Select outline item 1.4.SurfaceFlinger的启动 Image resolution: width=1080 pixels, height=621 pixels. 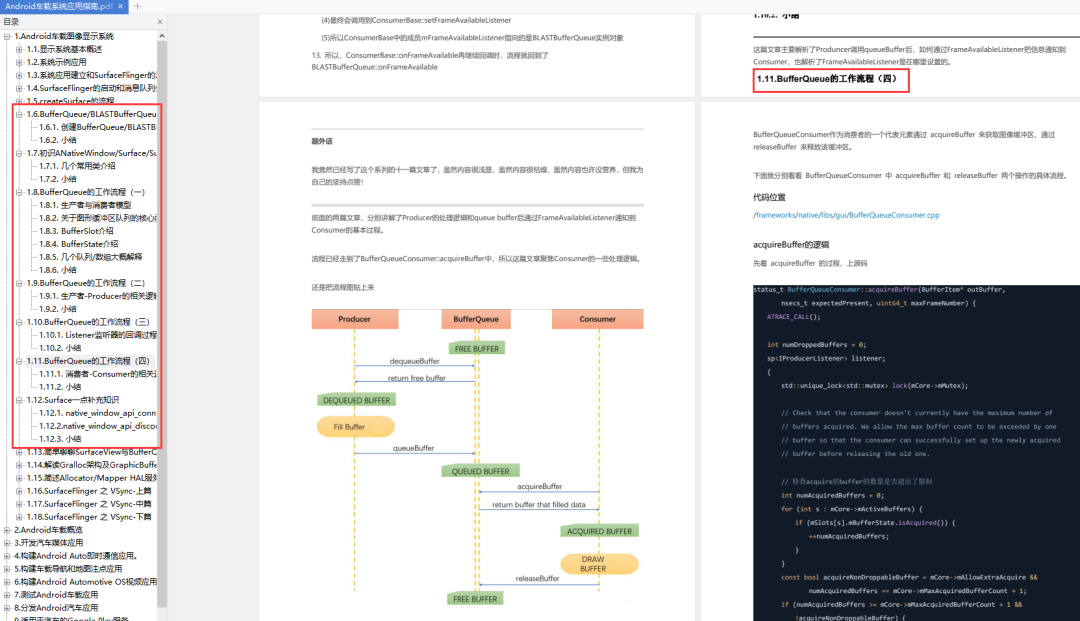click(91, 88)
